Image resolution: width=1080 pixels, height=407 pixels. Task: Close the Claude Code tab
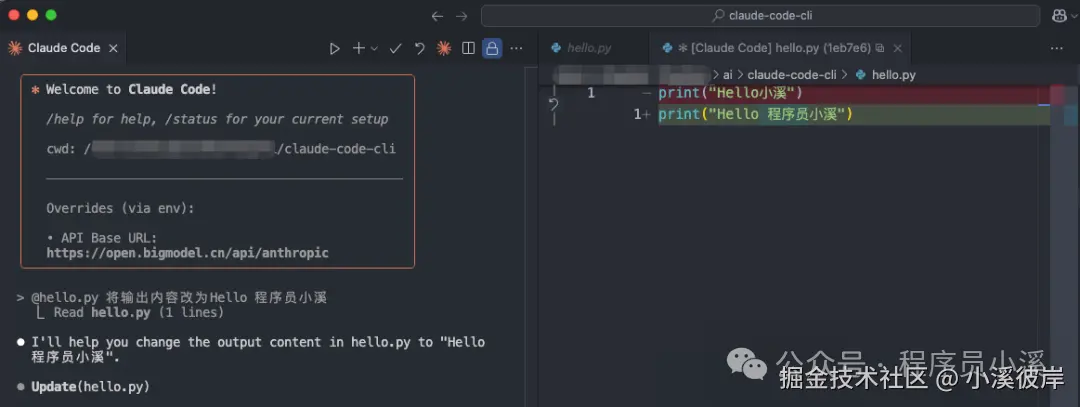tap(114, 48)
